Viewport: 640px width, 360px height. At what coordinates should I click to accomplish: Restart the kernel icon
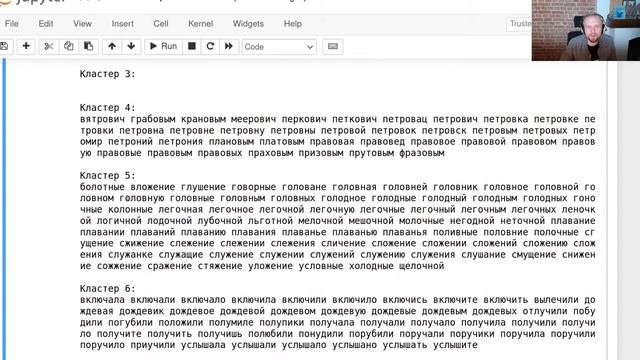pyautogui.click(x=210, y=47)
